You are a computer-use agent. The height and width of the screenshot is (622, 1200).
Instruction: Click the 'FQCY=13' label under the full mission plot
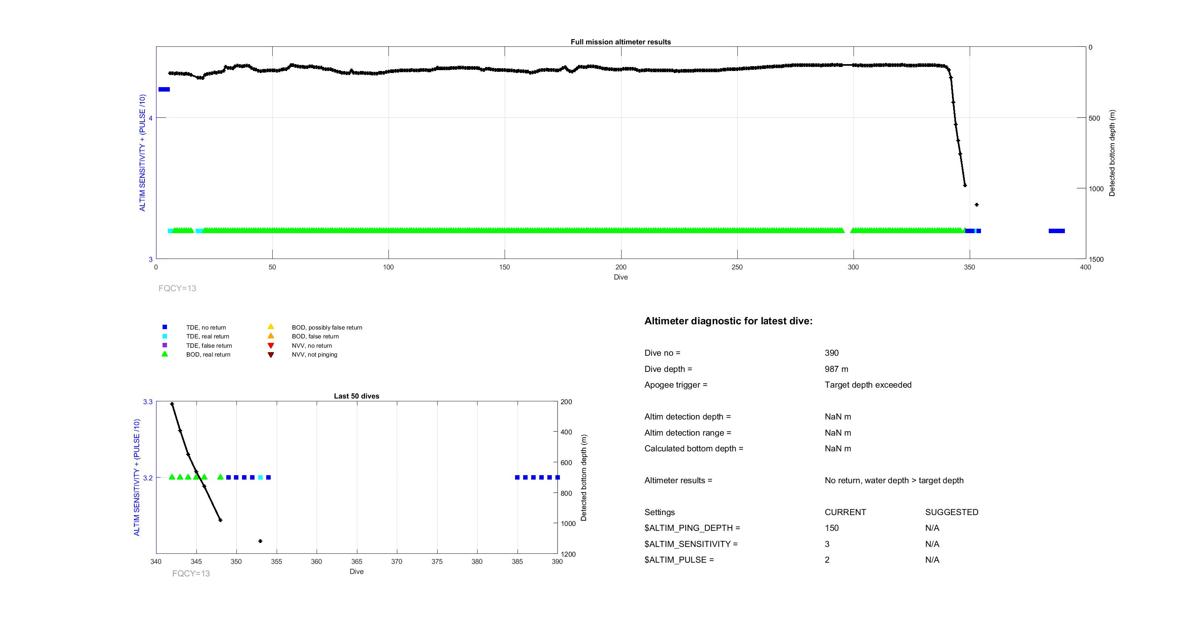pos(177,287)
